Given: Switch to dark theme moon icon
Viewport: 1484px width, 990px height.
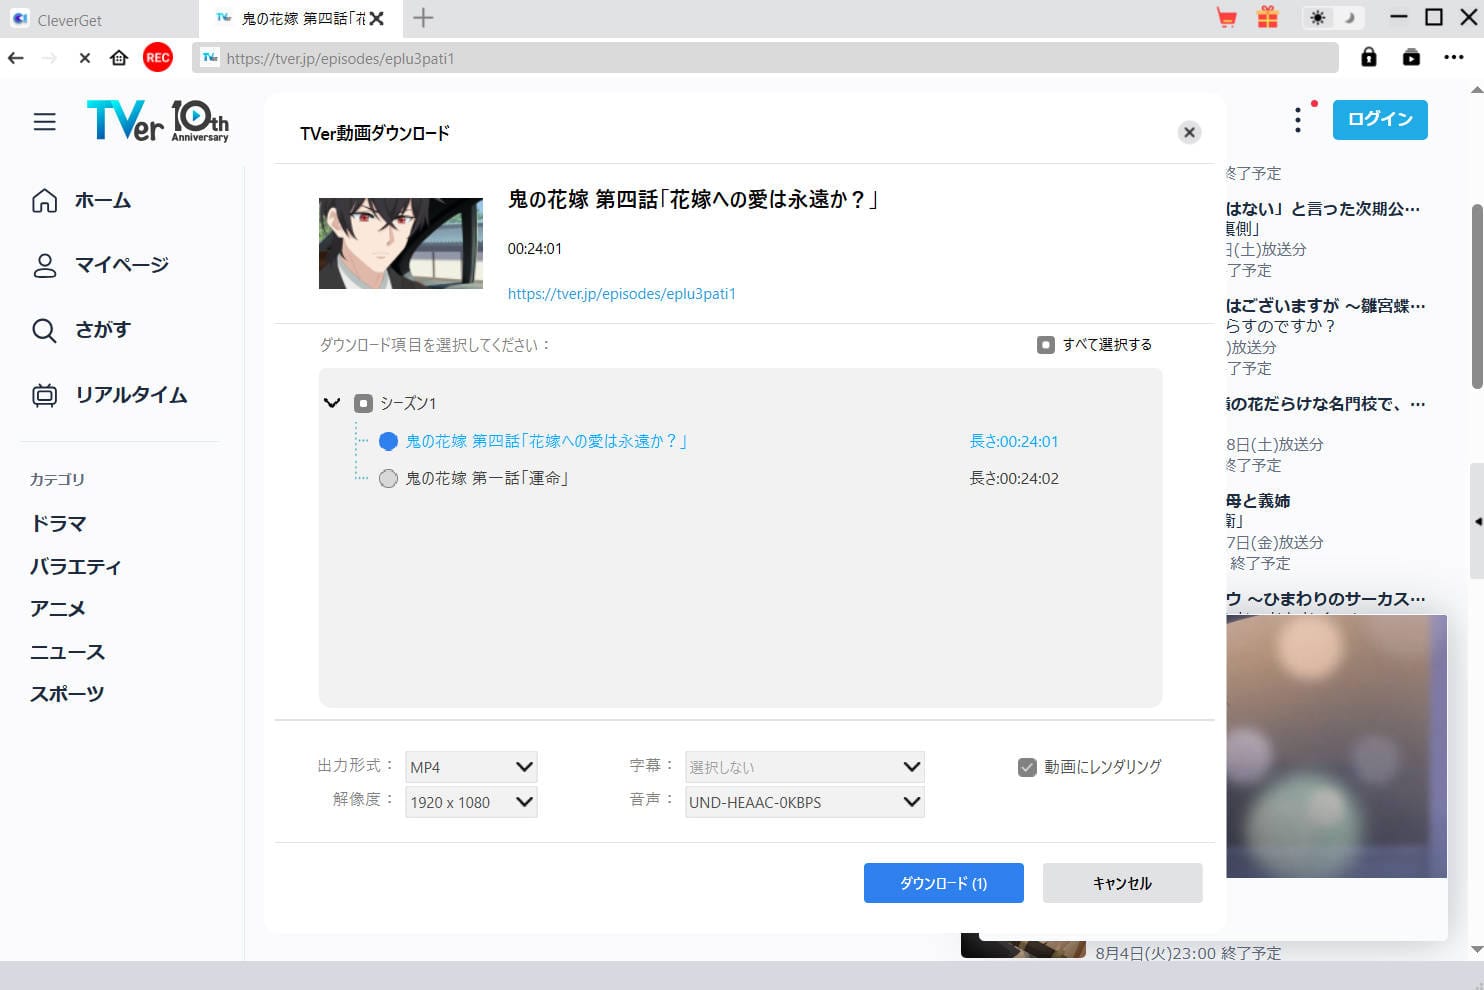Looking at the screenshot, I should pos(1350,18).
